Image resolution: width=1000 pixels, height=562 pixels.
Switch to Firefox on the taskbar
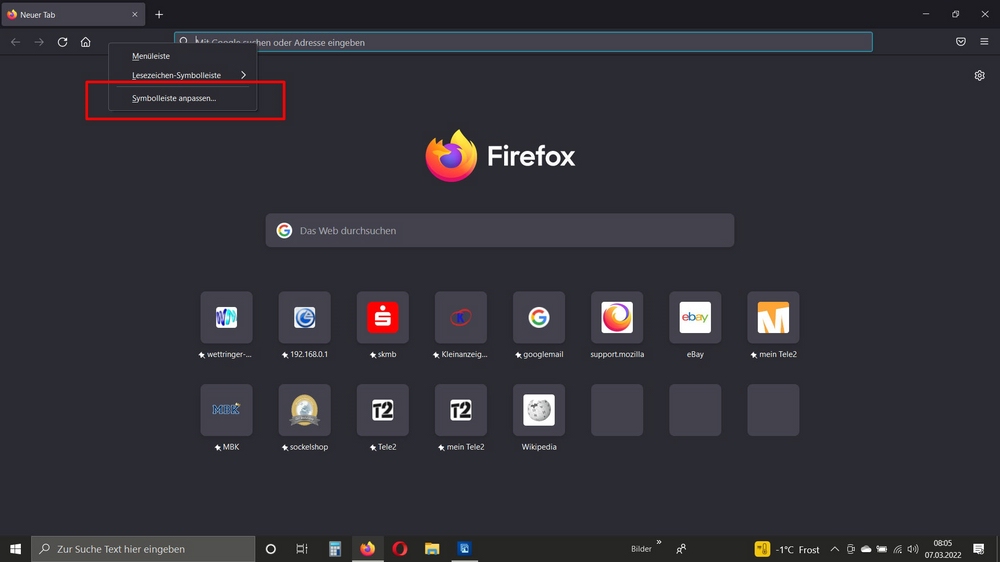tap(367, 549)
